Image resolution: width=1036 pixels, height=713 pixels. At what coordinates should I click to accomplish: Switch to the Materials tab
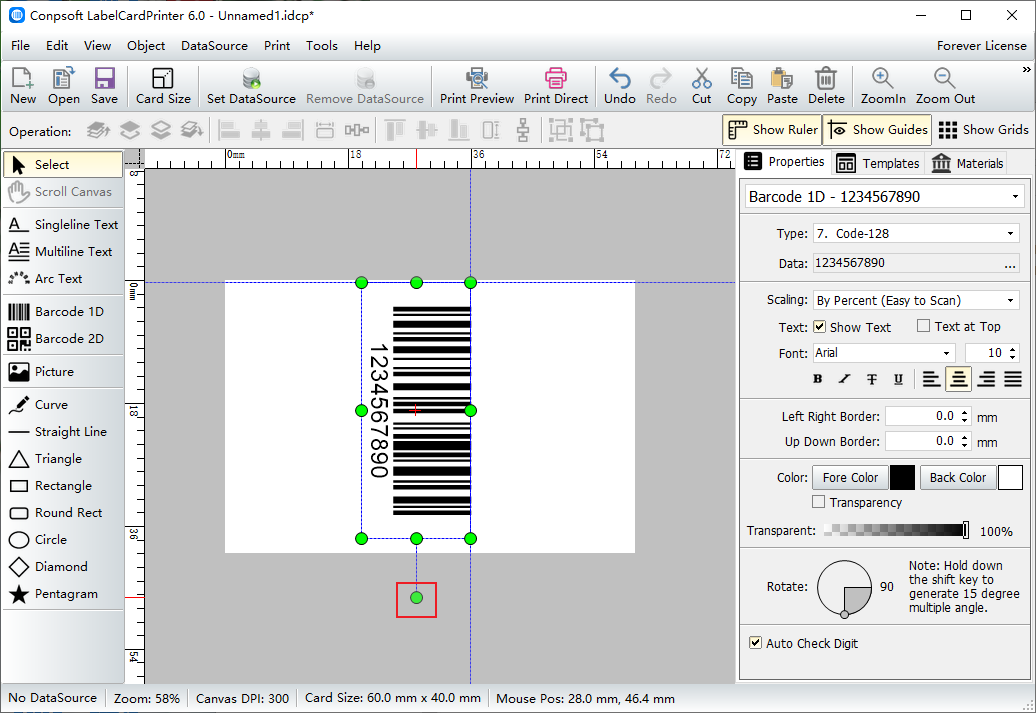tap(967, 163)
